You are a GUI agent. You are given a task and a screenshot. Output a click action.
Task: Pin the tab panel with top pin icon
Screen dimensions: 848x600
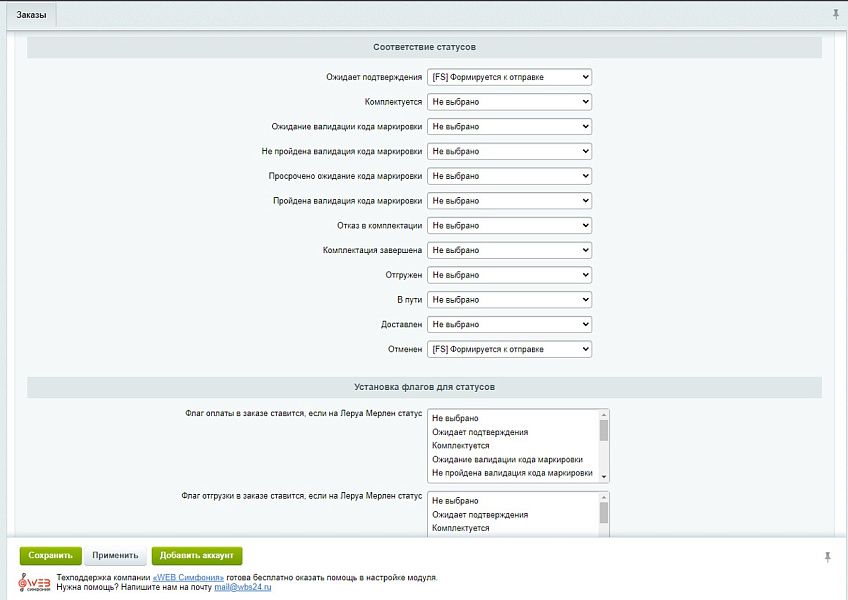[x=835, y=14]
